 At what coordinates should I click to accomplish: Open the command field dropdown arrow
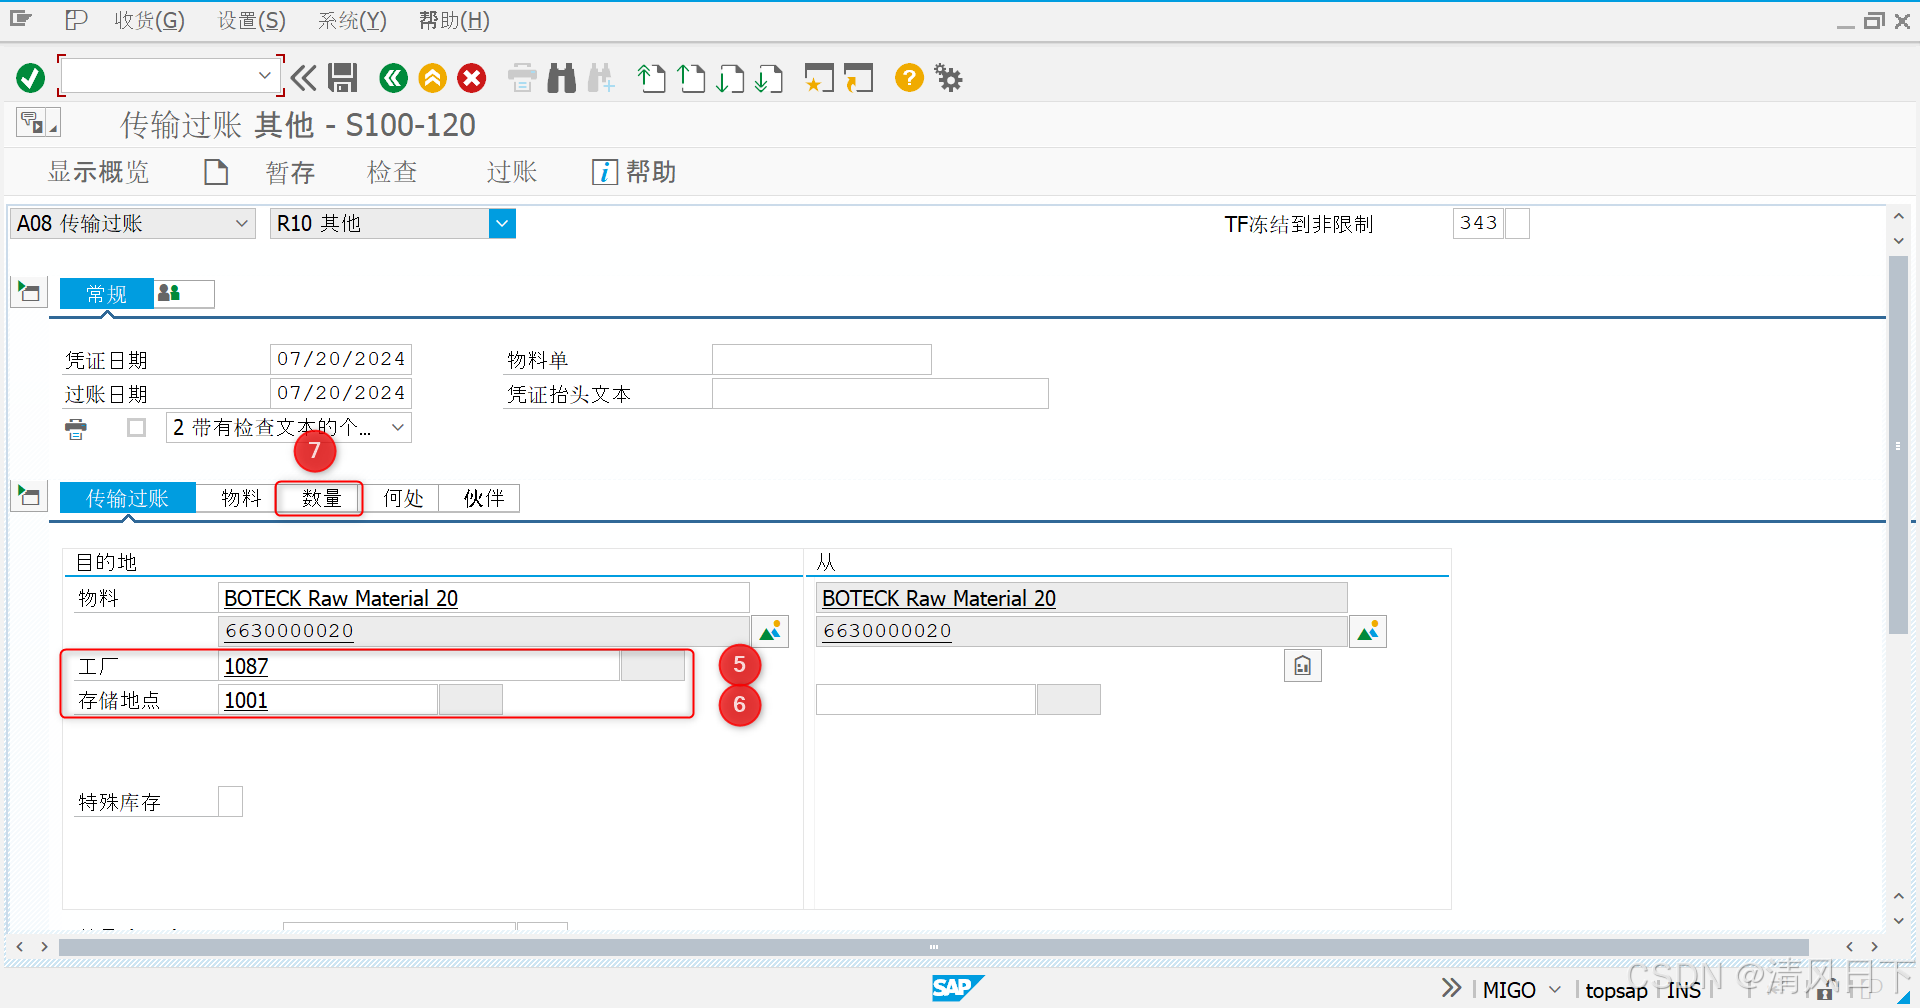pos(264,76)
